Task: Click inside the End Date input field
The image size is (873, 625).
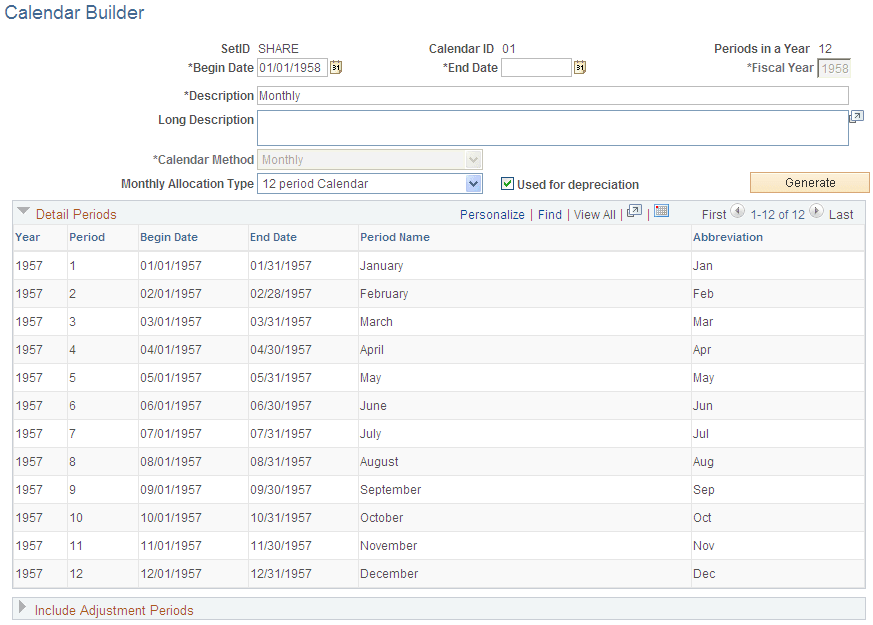Action: point(537,68)
